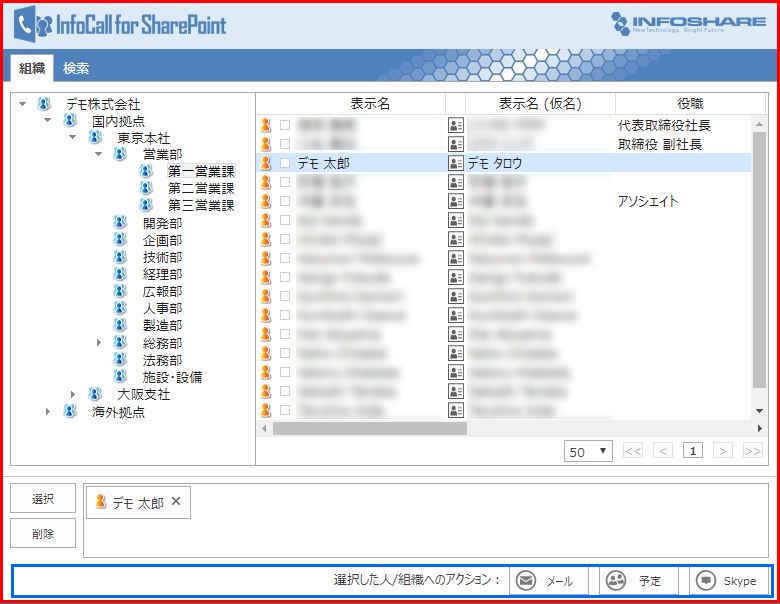Image resolution: width=780 pixels, height=604 pixels.
Task: Click the デモ株式会社 organization icon
Action: coord(44,104)
